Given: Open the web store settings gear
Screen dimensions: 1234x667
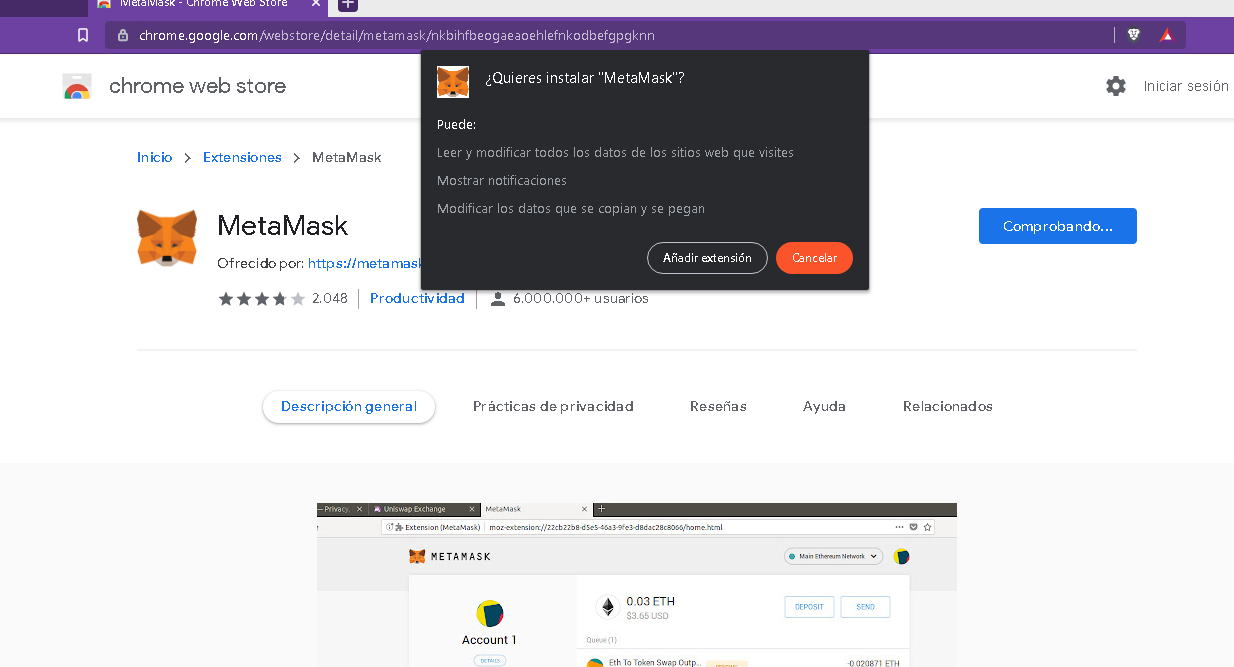Looking at the screenshot, I should (1116, 86).
